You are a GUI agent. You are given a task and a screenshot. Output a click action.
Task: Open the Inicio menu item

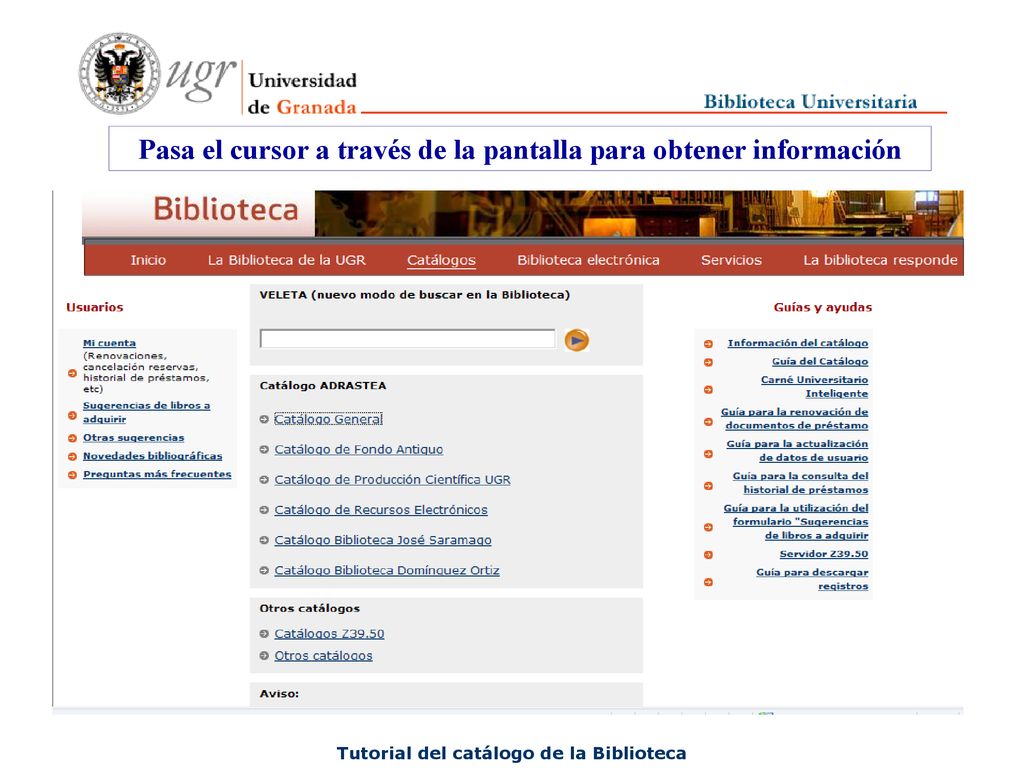coord(148,260)
